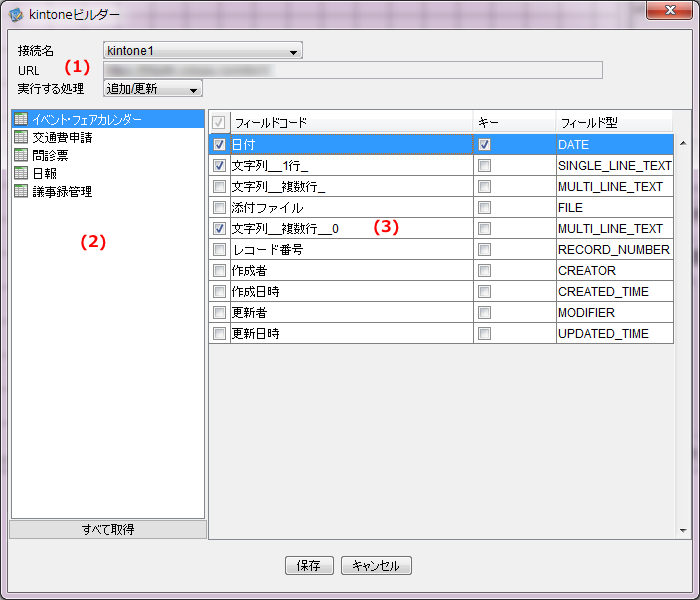Enable key checkbox for 更新日時
The image size is (700, 600).
pos(484,333)
